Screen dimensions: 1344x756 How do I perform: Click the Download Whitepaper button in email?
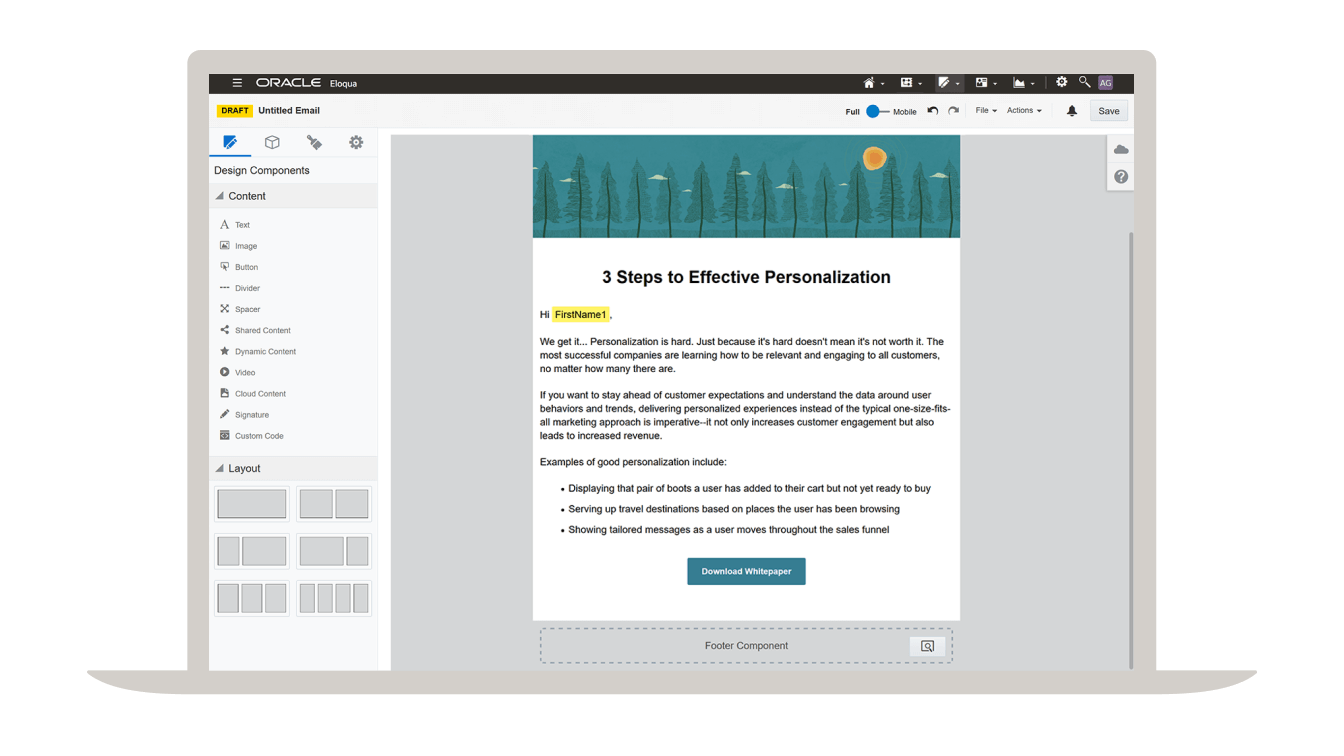(746, 570)
